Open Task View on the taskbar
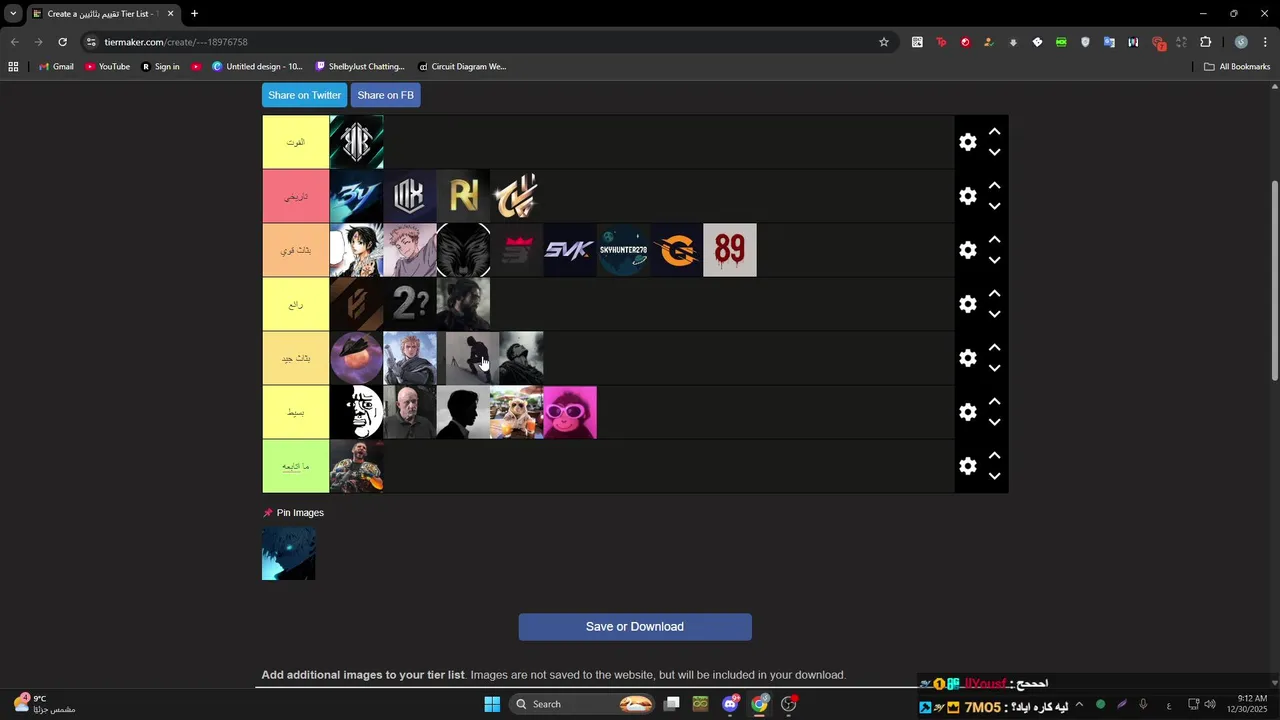 pyautogui.click(x=672, y=704)
